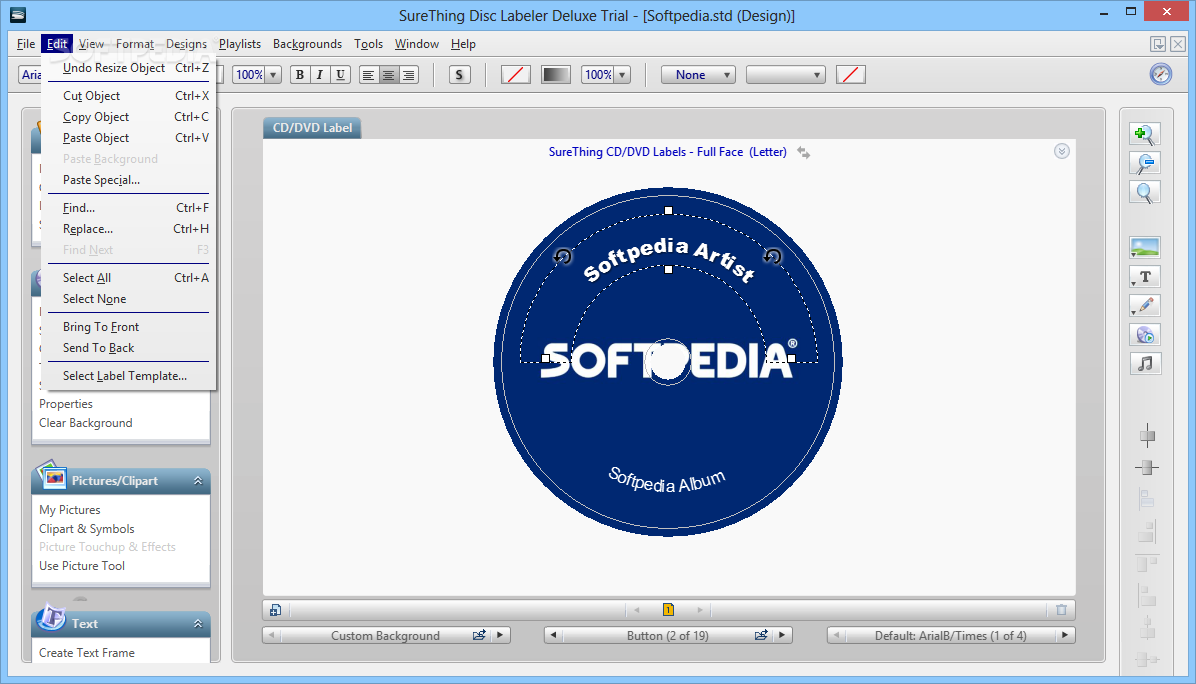Open browse icon beside Custom Background
The width and height of the screenshot is (1196, 684).
tap(479, 635)
